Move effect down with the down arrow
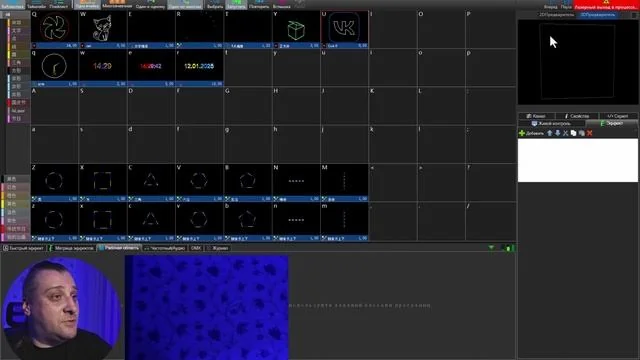Screen dimensions: 640x360 tap(558, 133)
